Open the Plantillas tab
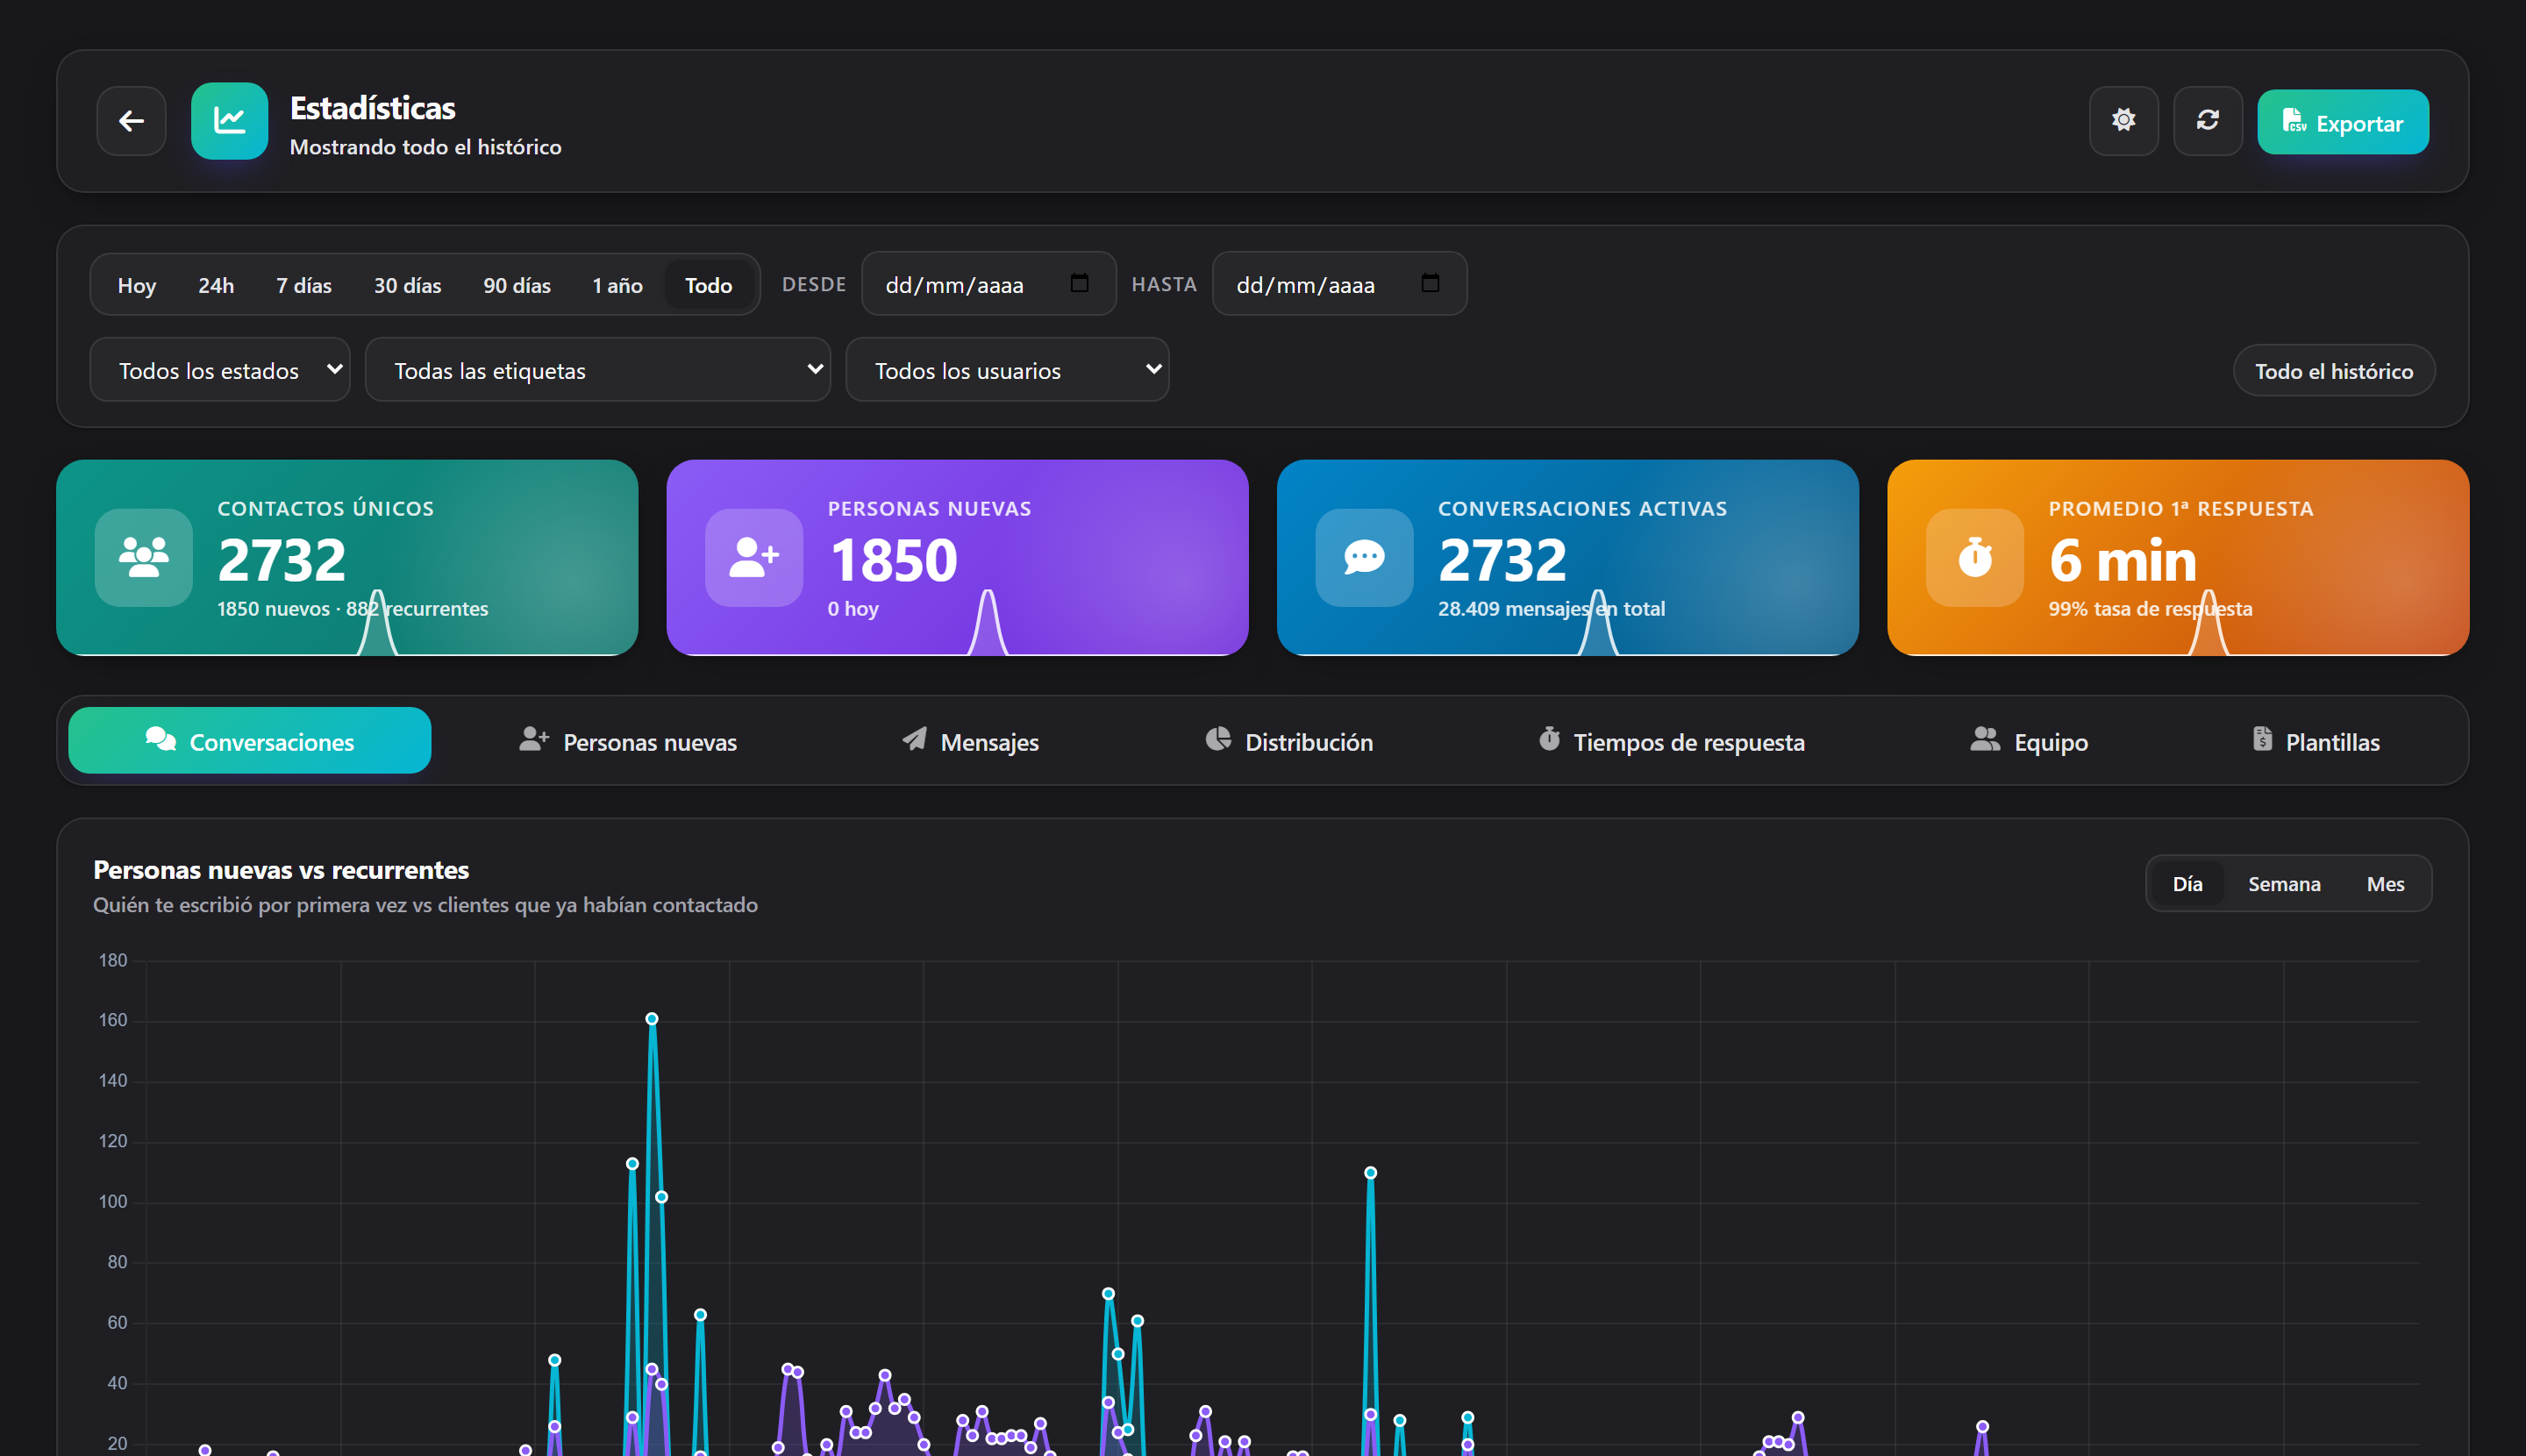 click(2316, 741)
